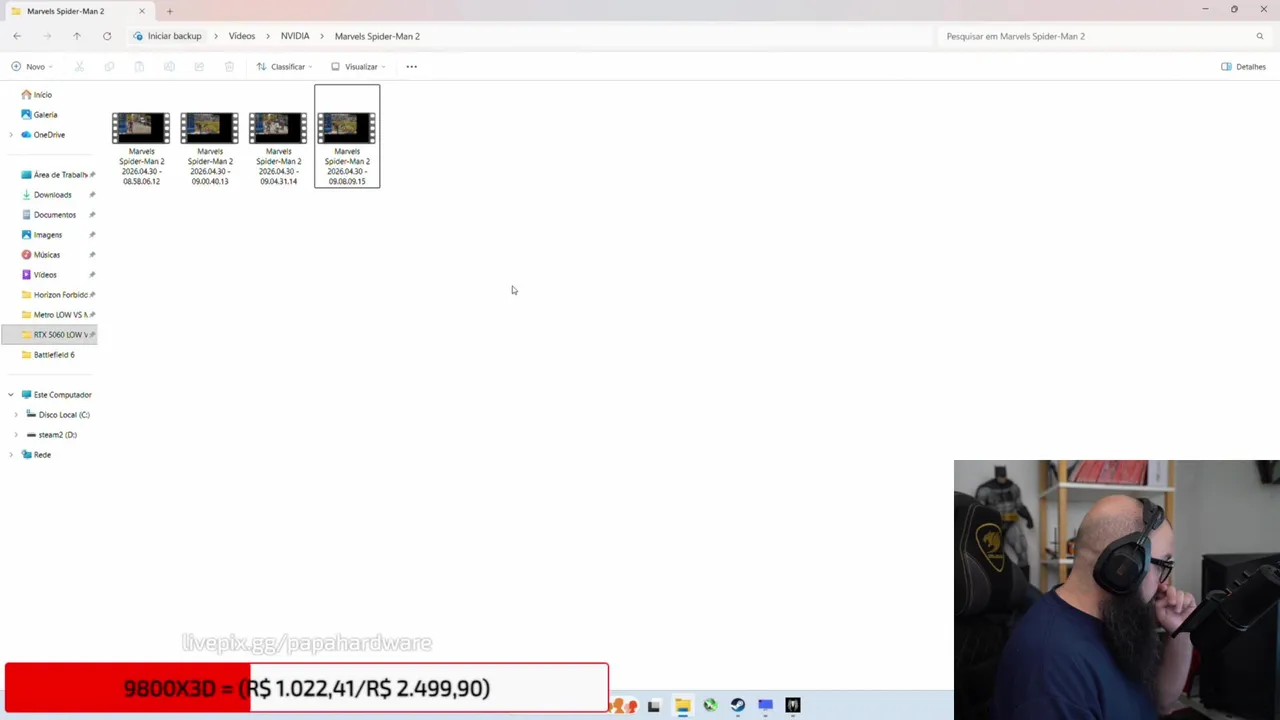Navigate to Vídeos in the breadcrumb
This screenshot has height=720, width=1280.
click(242, 36)
